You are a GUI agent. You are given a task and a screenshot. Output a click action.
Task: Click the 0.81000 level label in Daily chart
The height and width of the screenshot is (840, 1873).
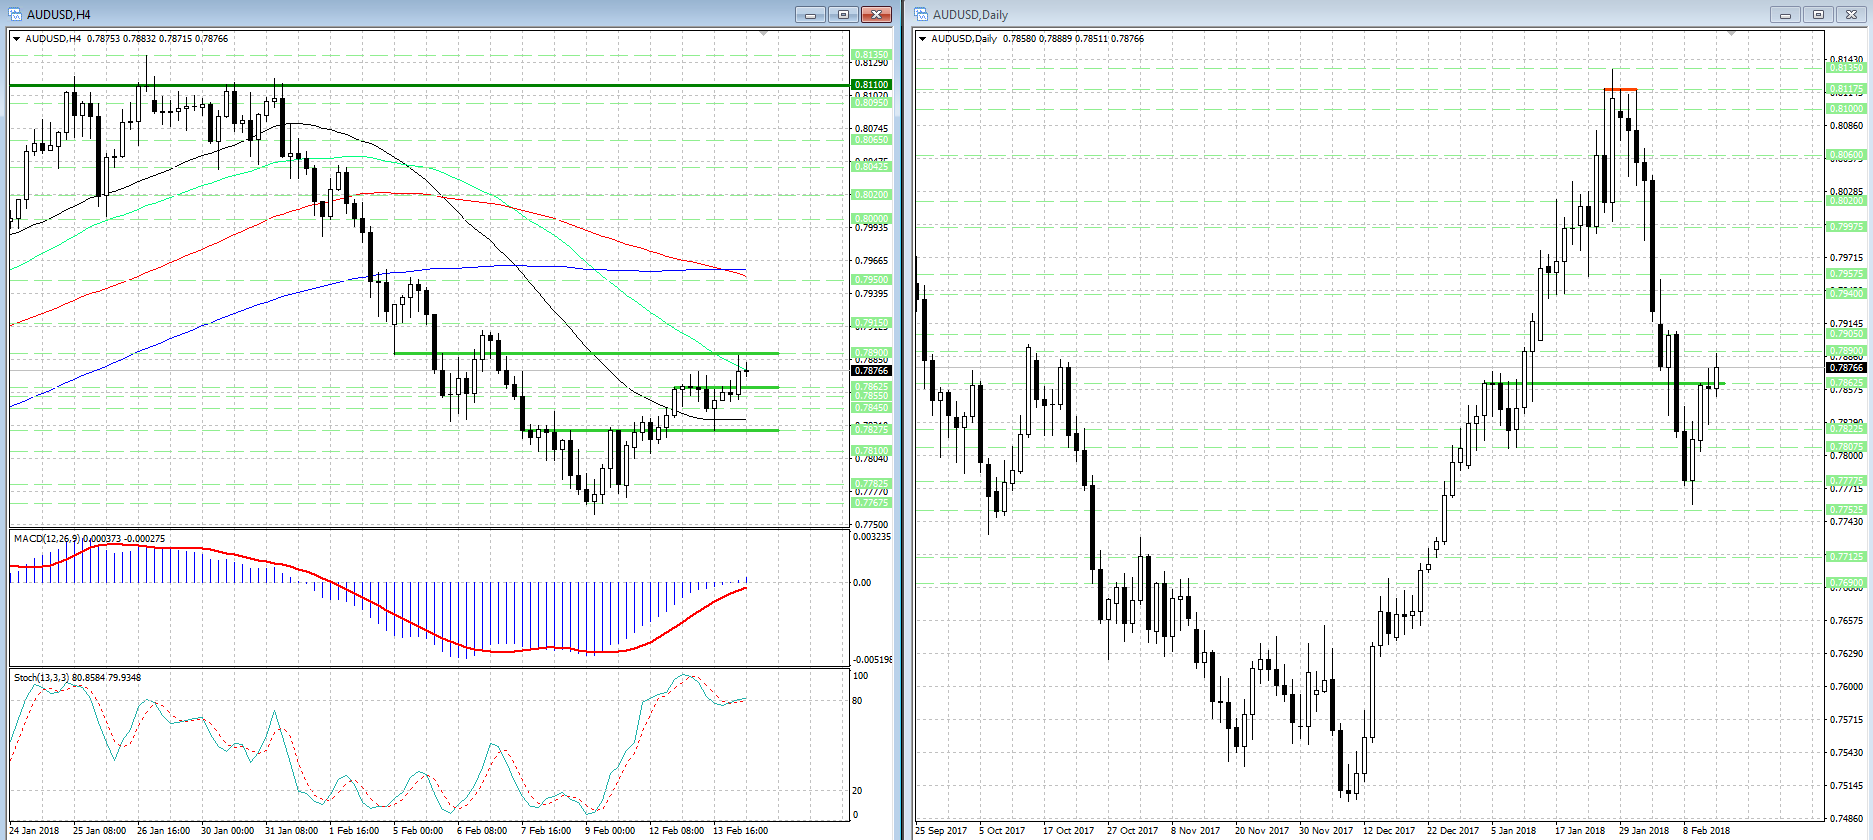(x=1846, y=109)
